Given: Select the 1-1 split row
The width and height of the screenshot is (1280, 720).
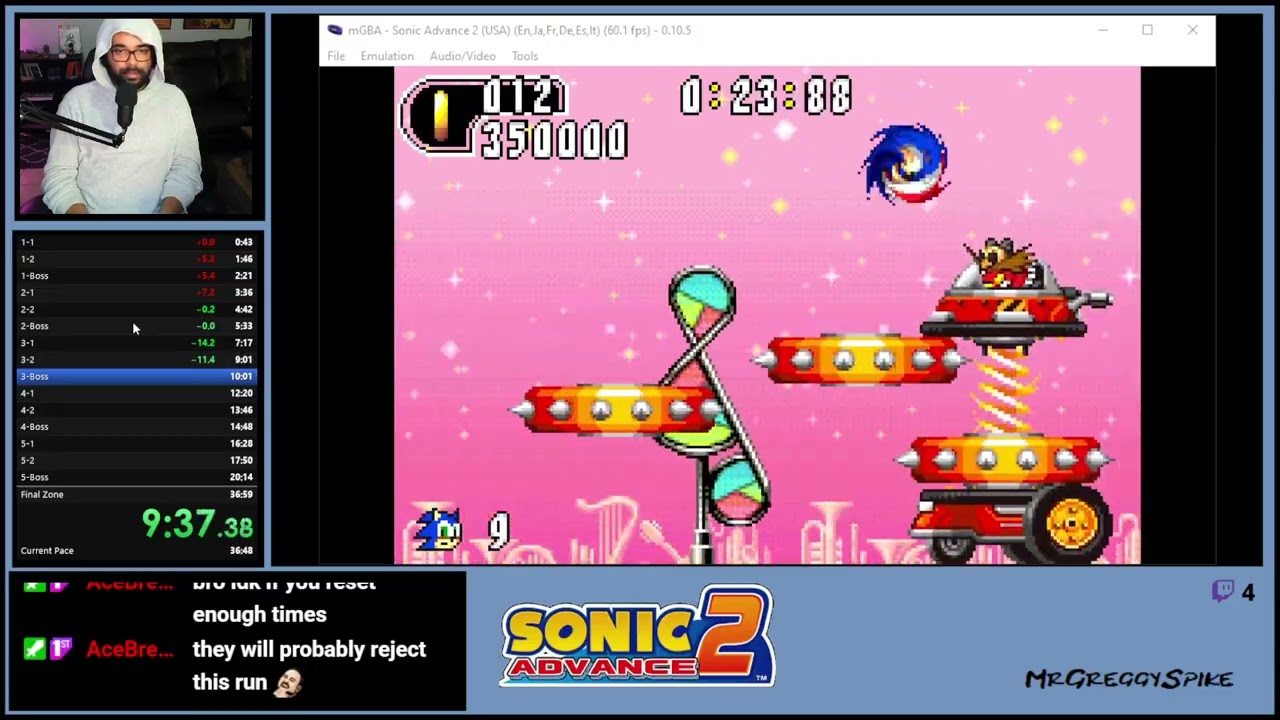Looking at the screenshot, I should coord(137,242).
